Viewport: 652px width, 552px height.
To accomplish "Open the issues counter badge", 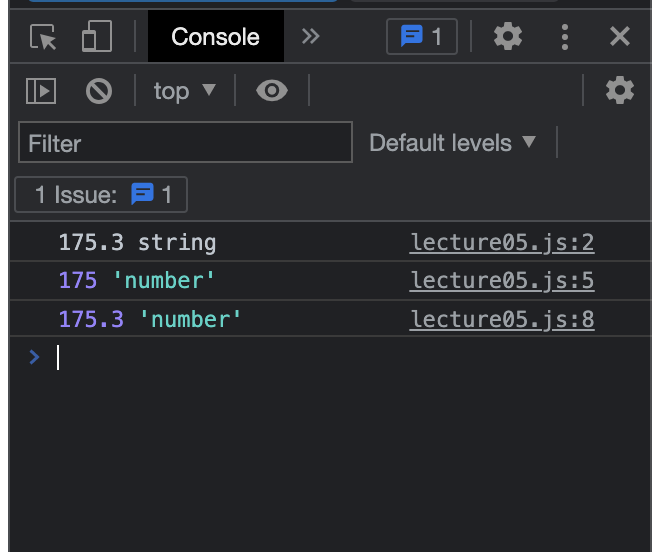I will [421, 37].
